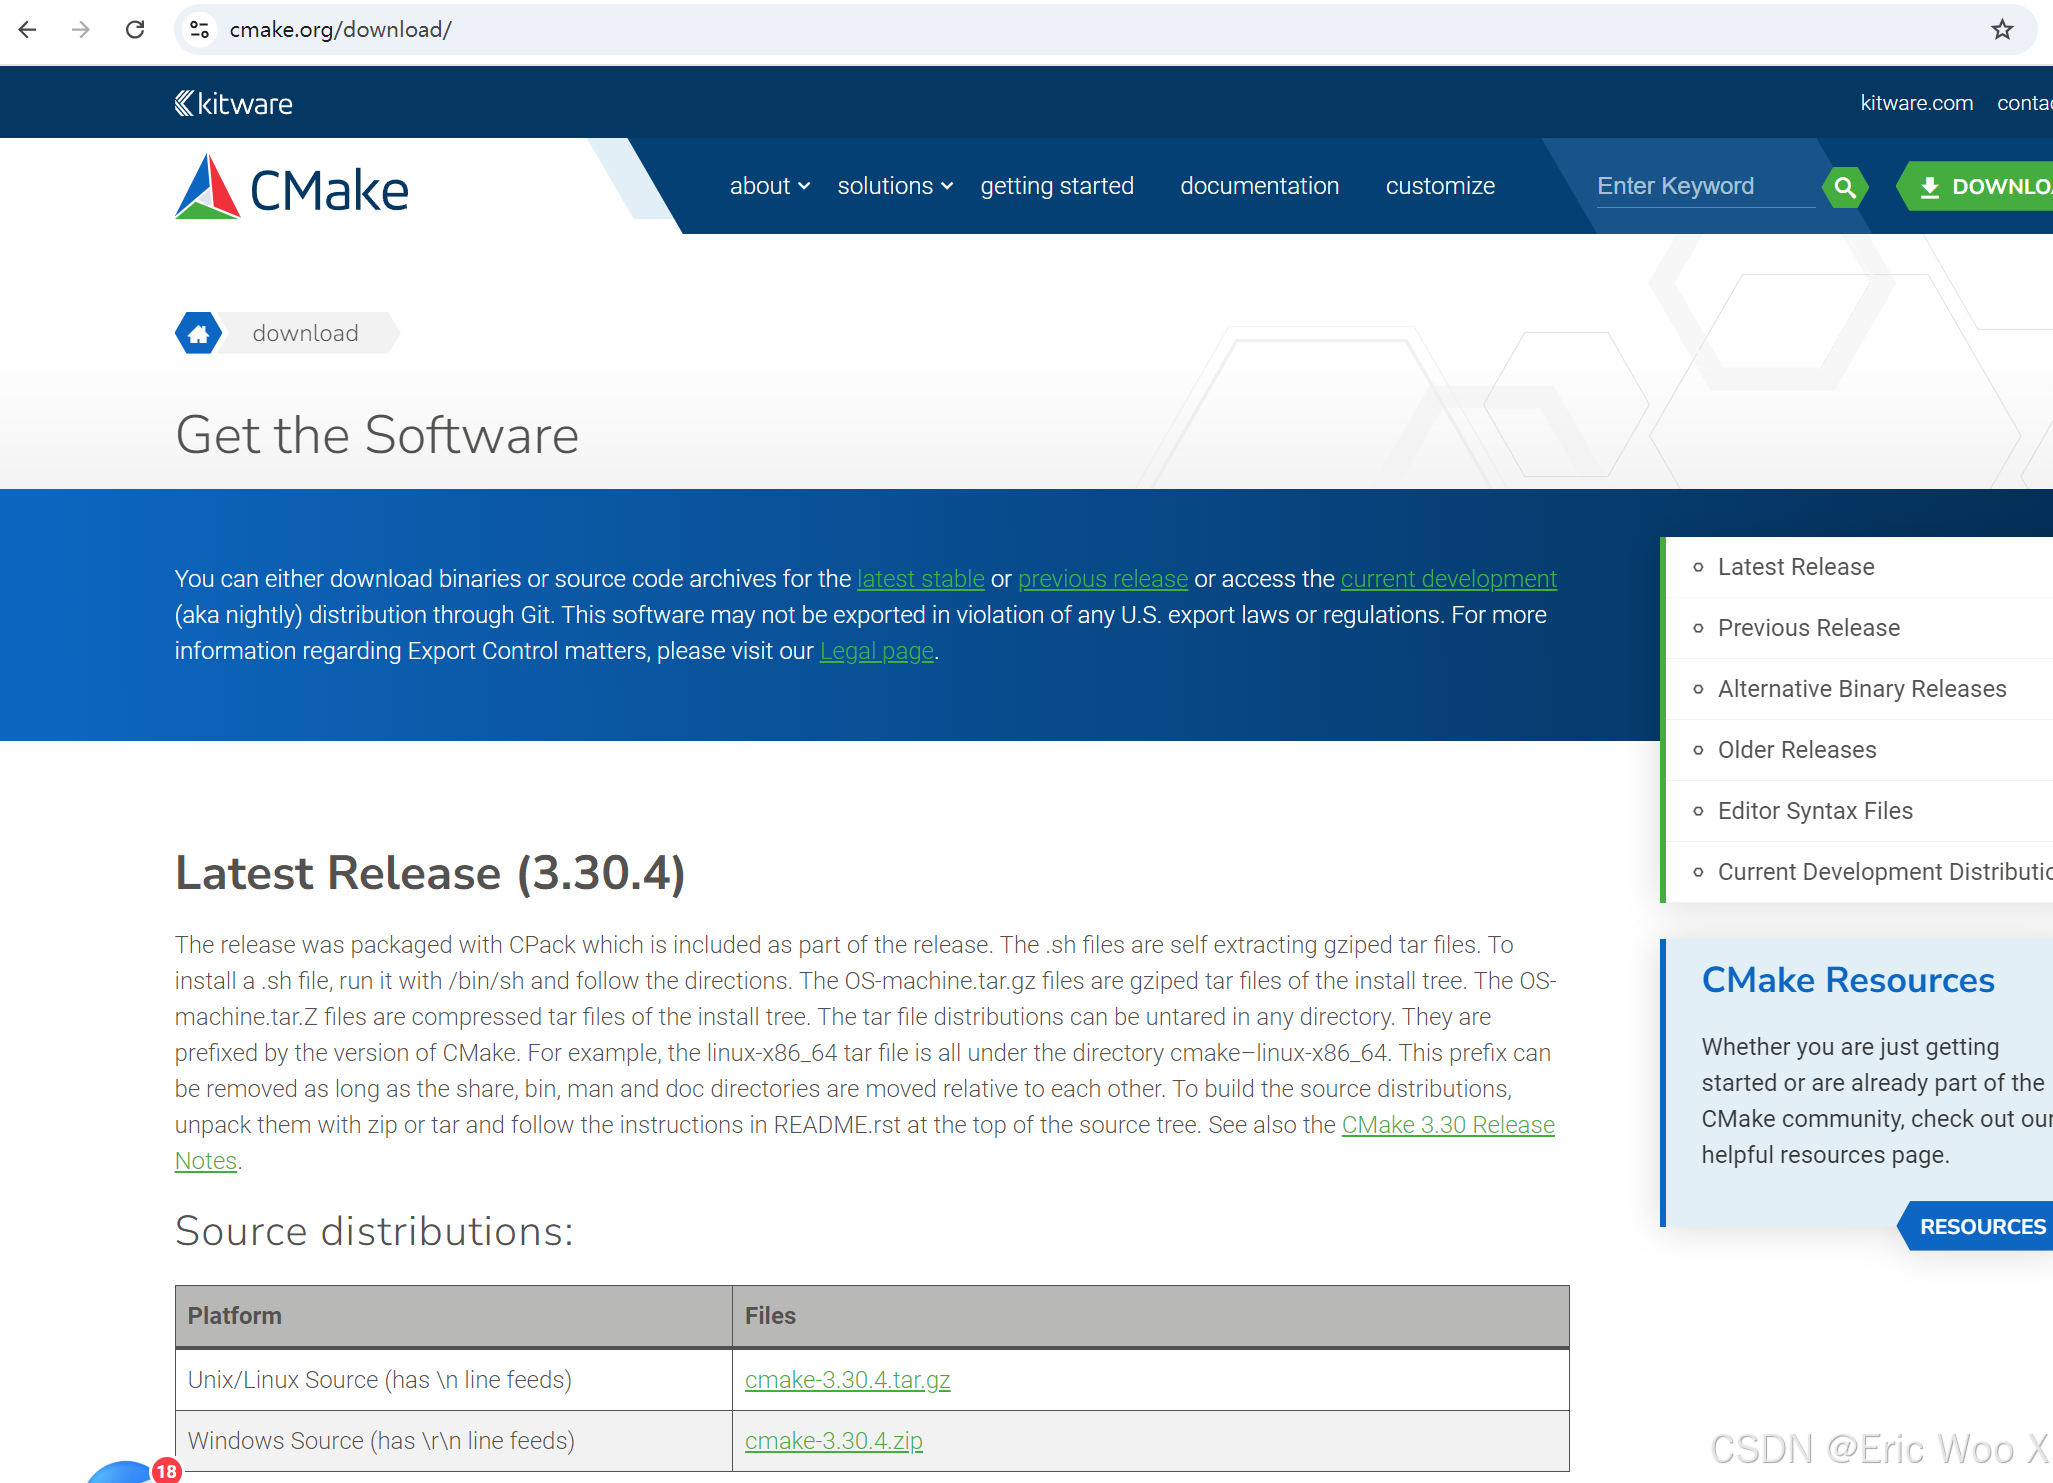Reload the page

click(x=135, y=29)
